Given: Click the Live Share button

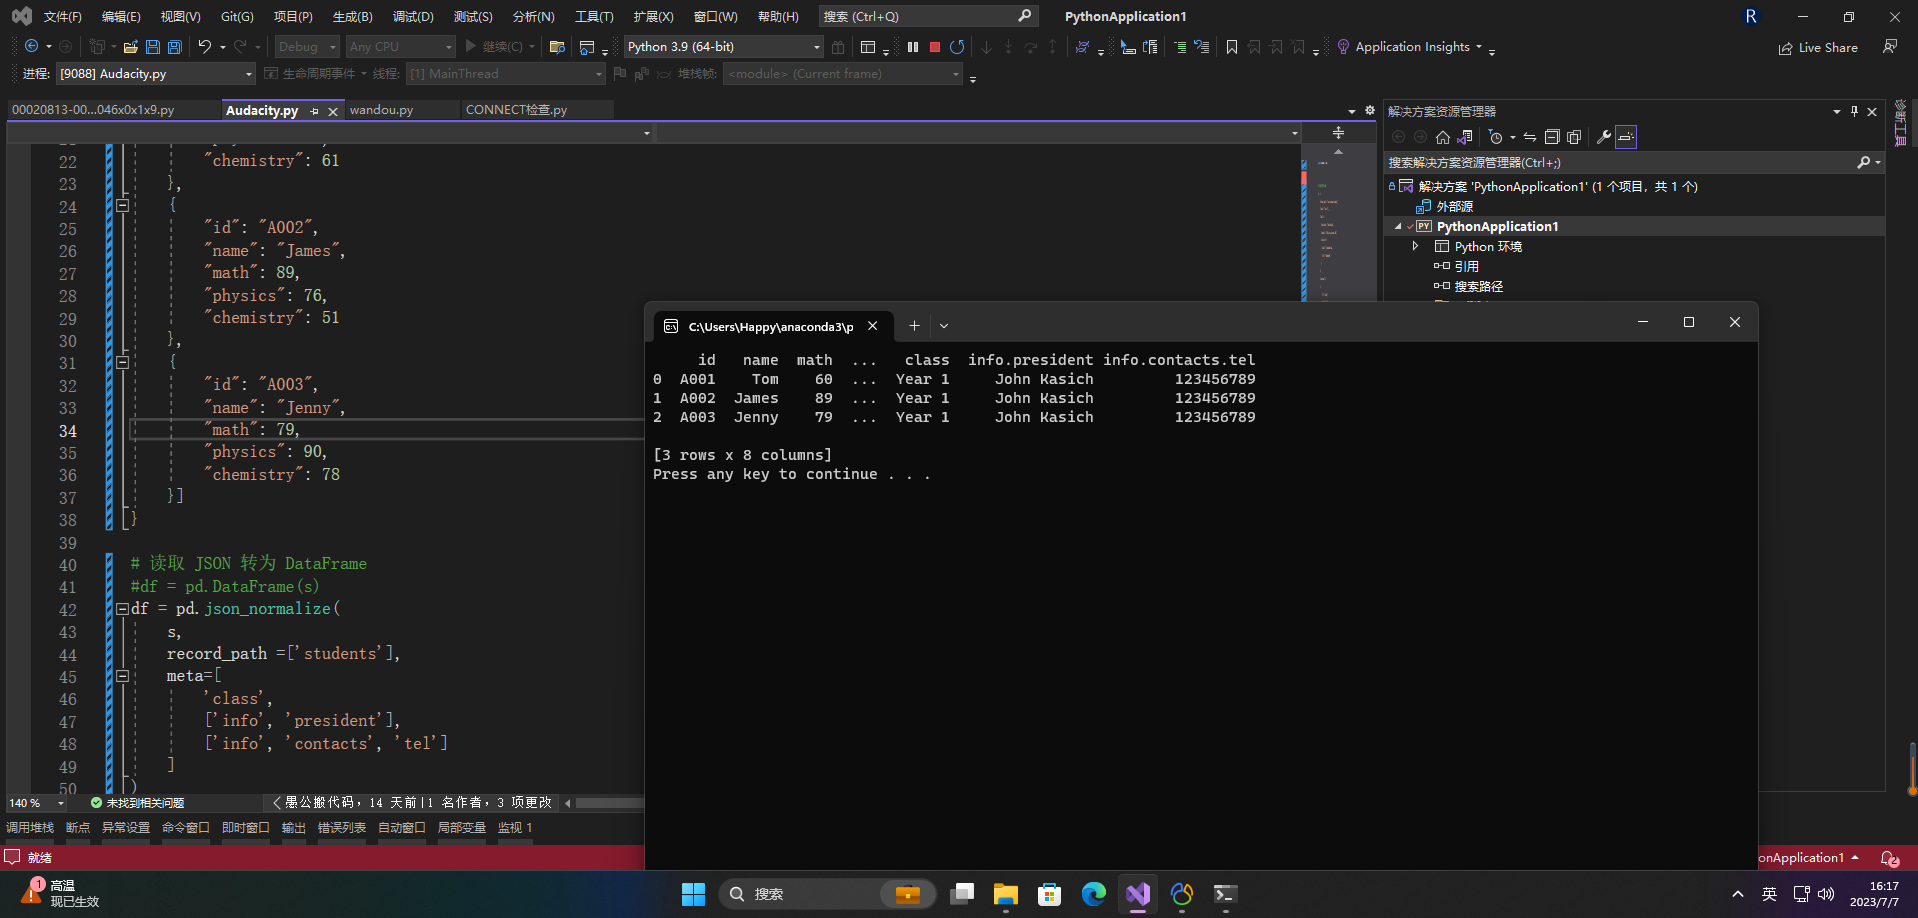Looking at the screenshot, I should coord(1818,47).
